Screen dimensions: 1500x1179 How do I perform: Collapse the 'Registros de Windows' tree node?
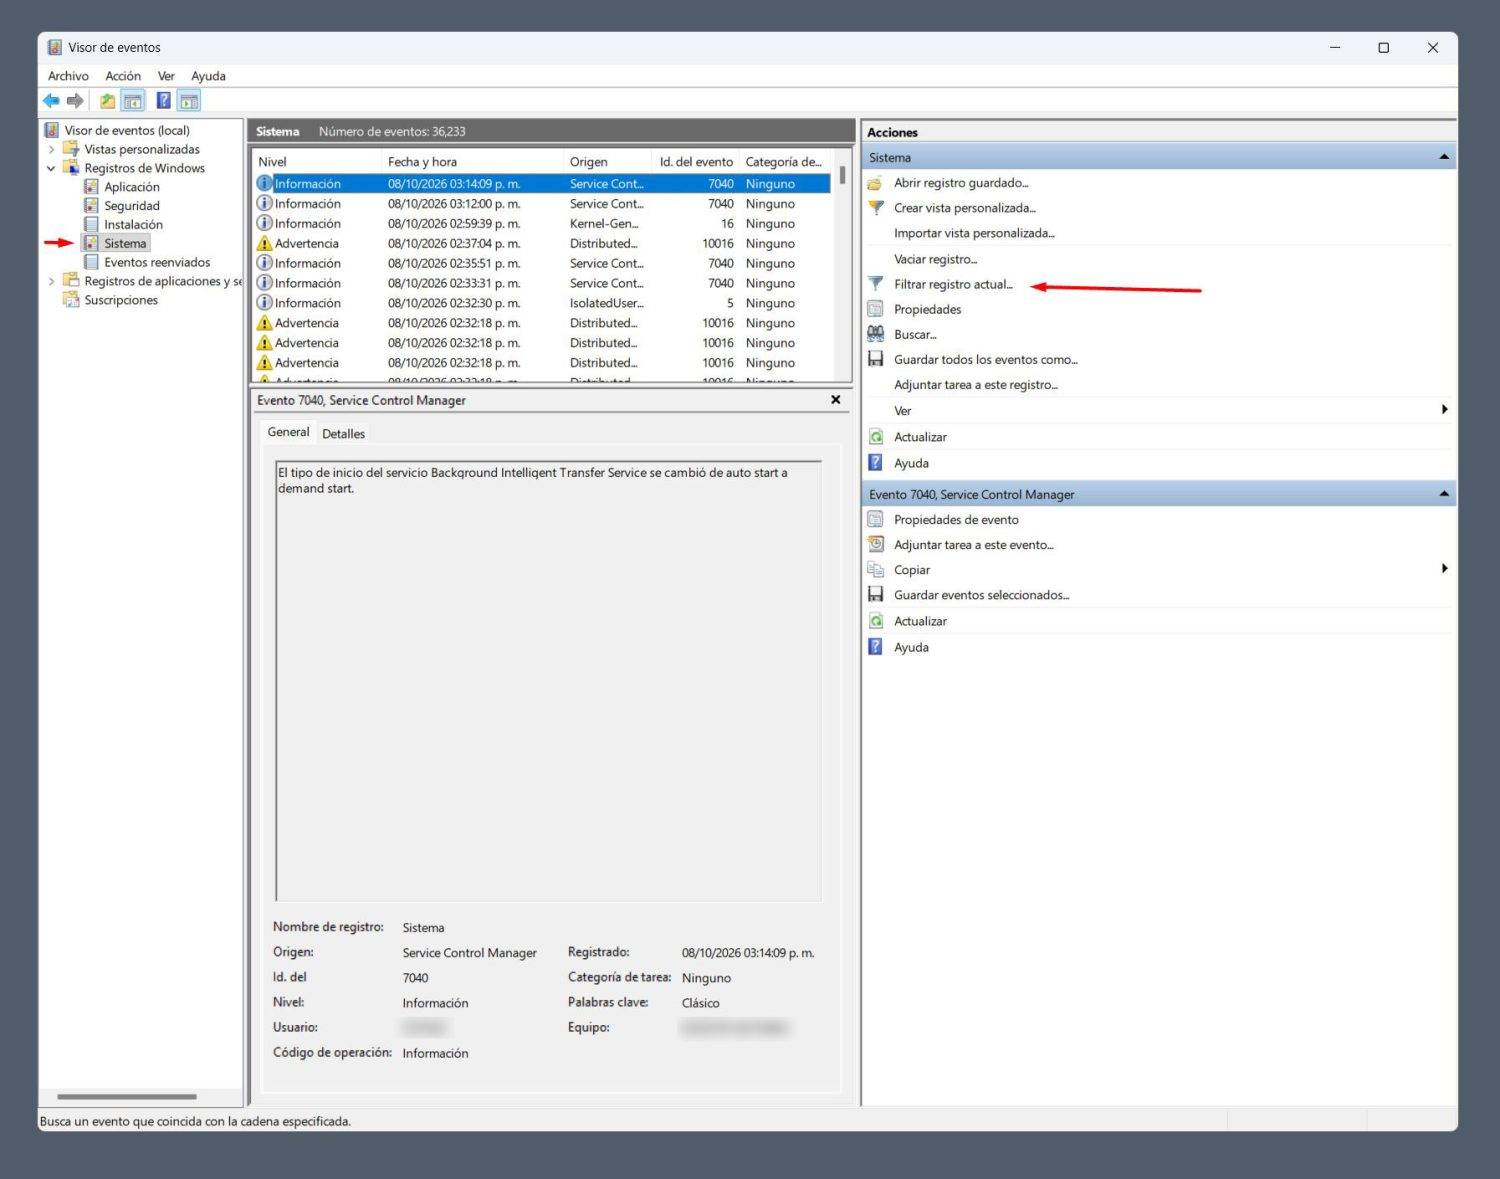point(52,169)
